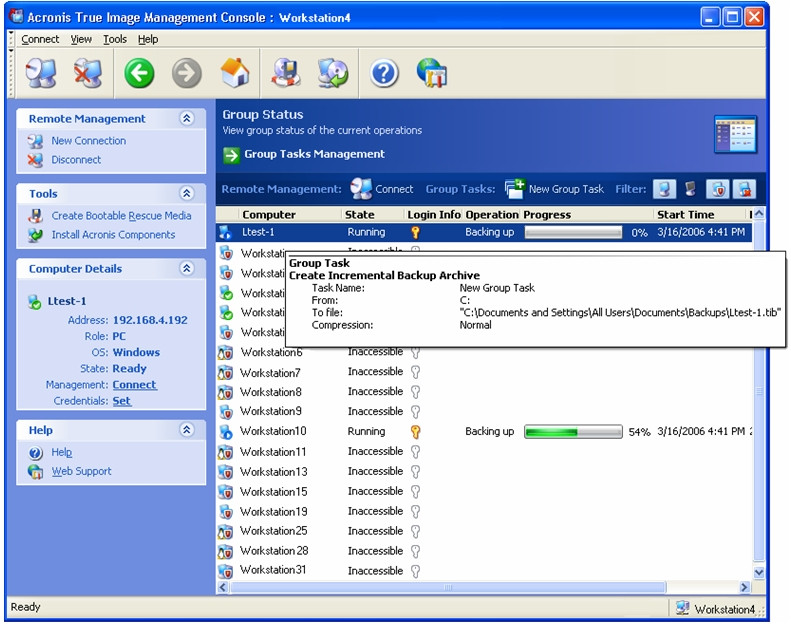The image size is (791, 624).
Task: Collapse the Remote Management panel
Action: click(187, 119)
